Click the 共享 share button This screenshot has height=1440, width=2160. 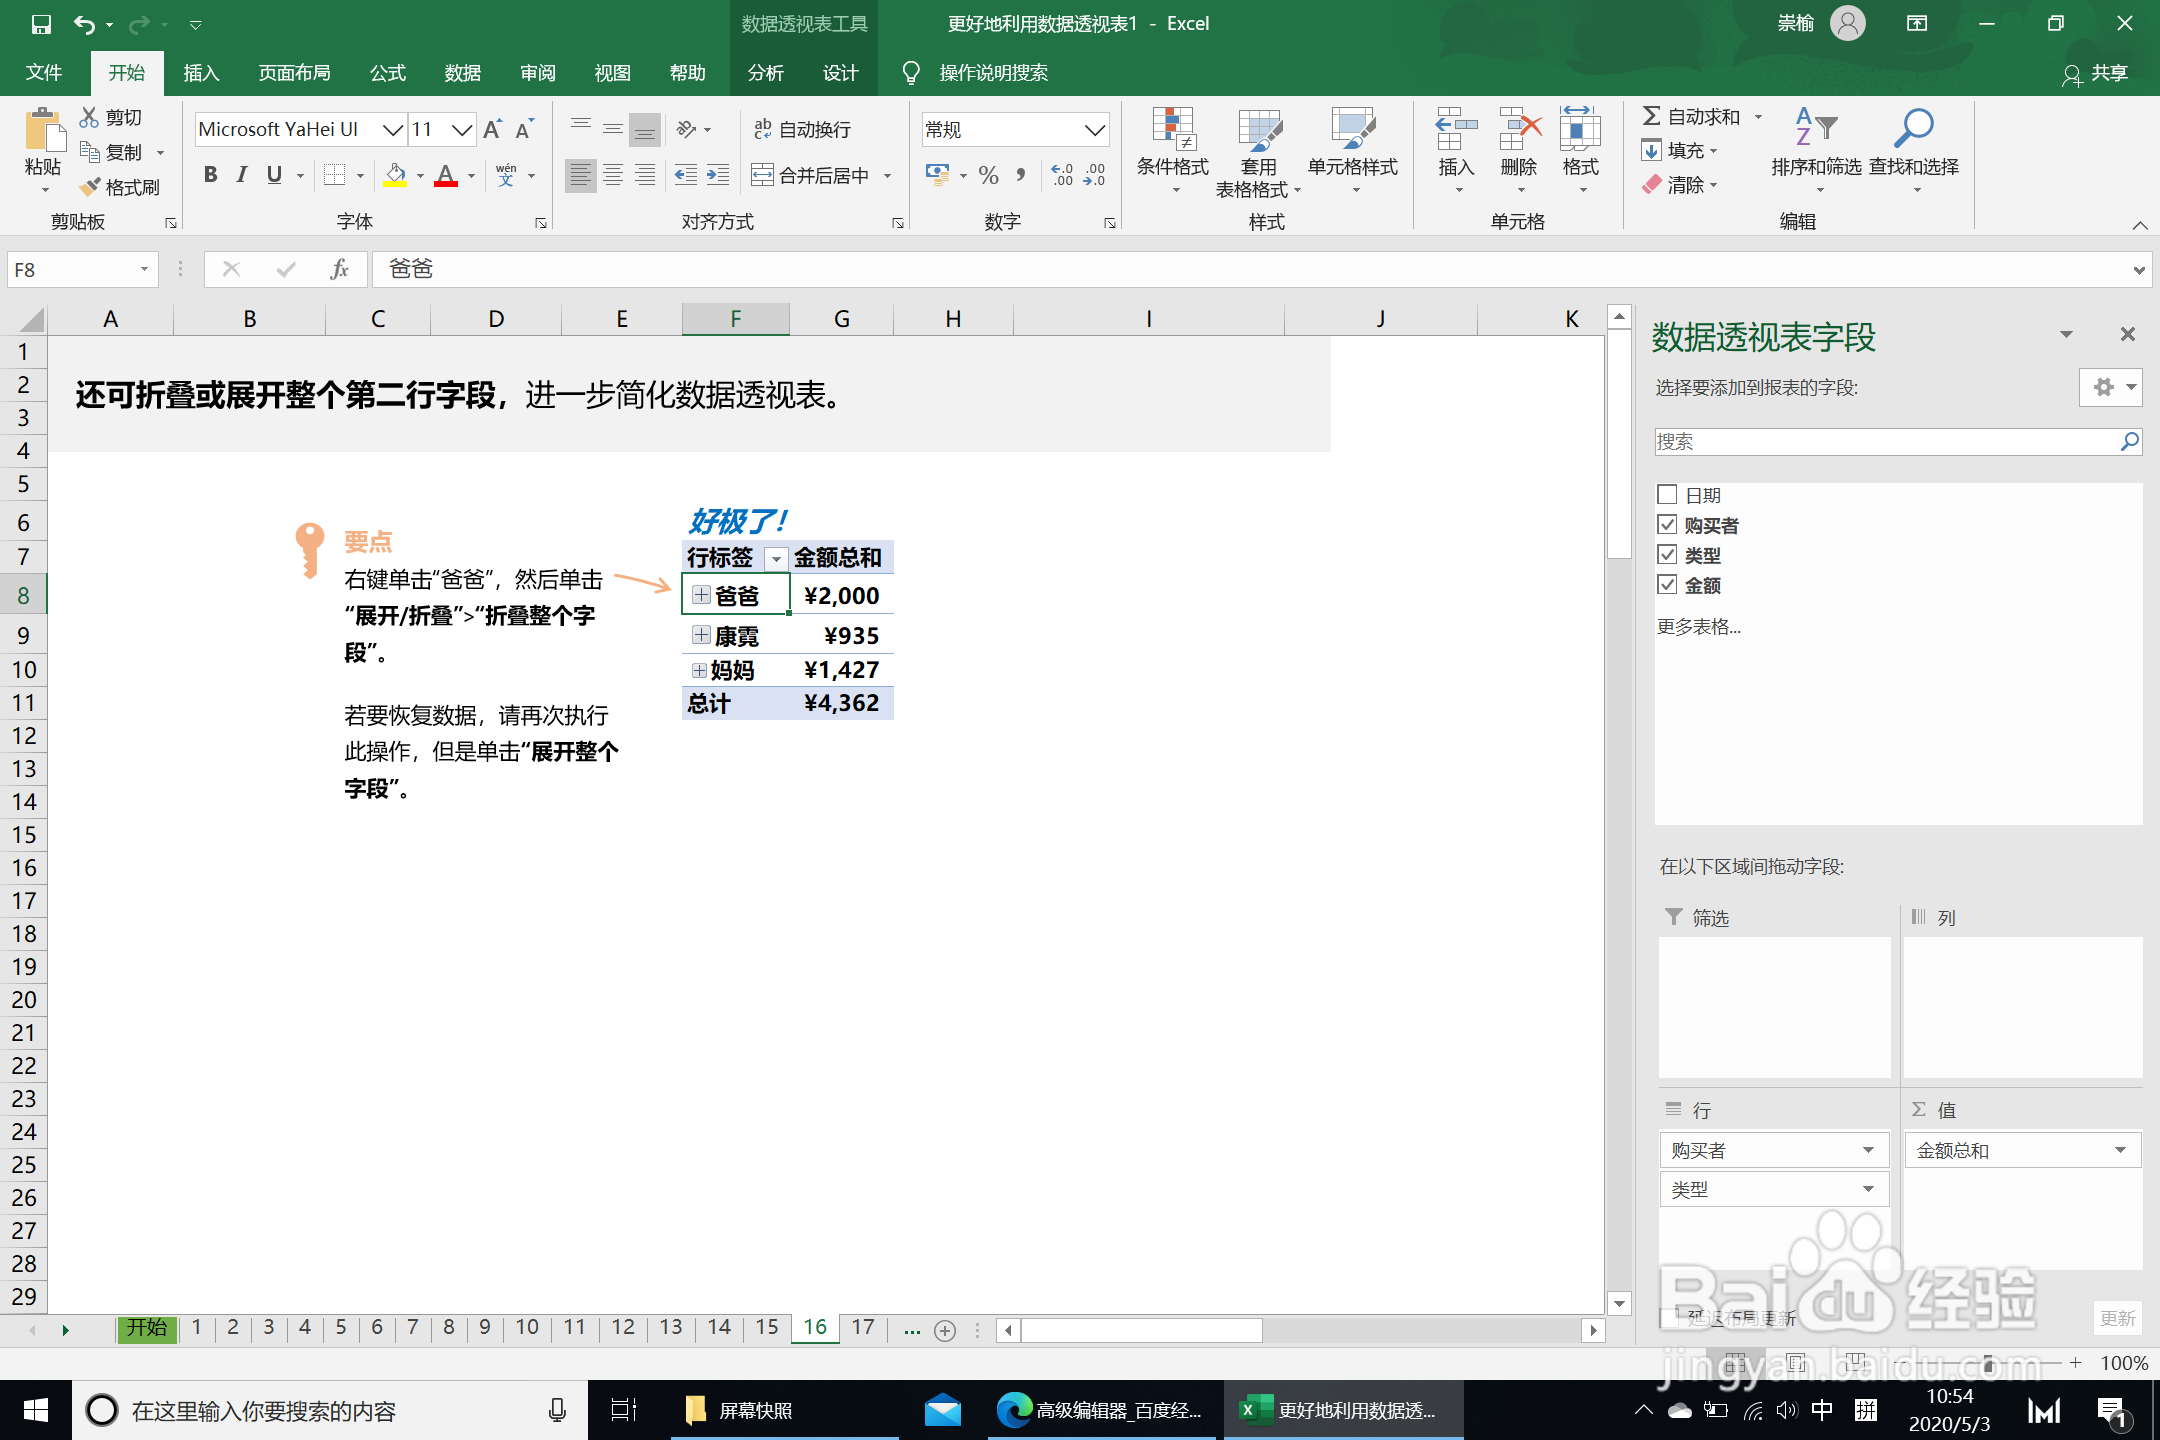point(2094,73)
